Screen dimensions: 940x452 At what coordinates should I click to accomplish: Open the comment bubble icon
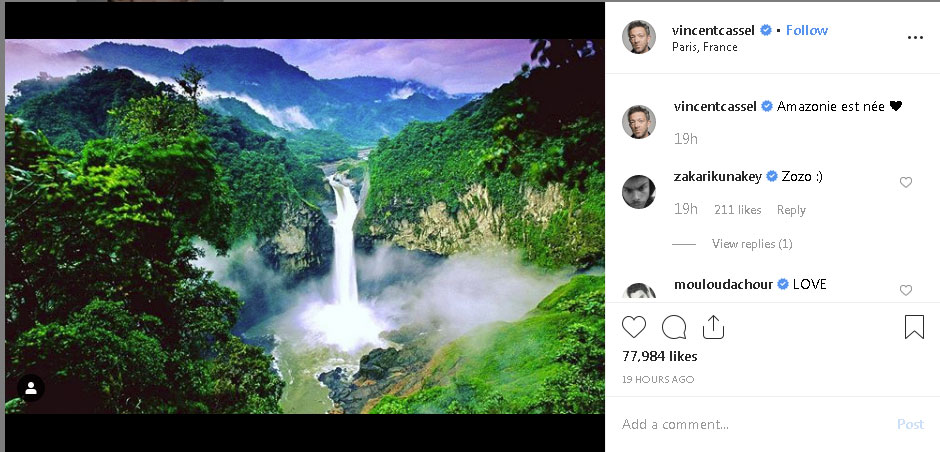point(674,327)
